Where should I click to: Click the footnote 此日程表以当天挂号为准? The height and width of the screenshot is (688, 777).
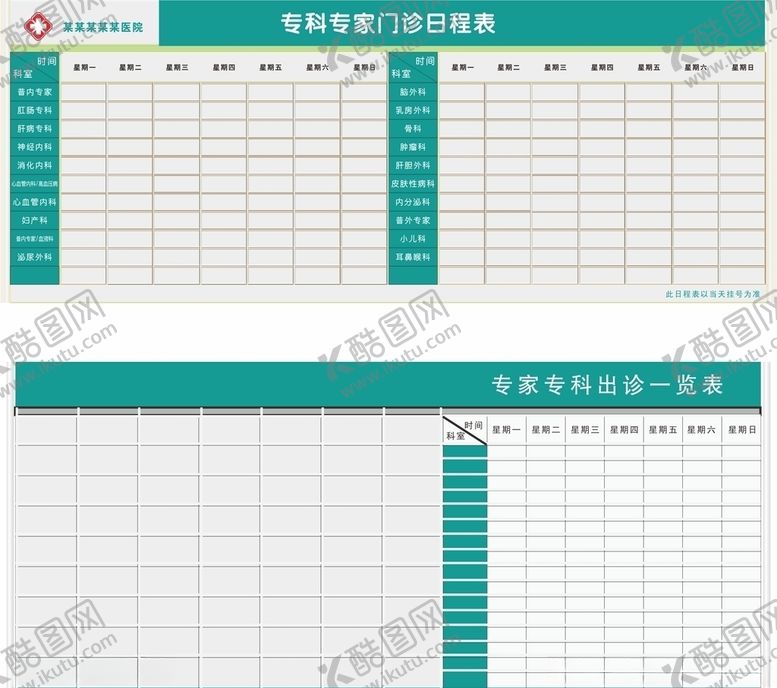coord(712,294)
